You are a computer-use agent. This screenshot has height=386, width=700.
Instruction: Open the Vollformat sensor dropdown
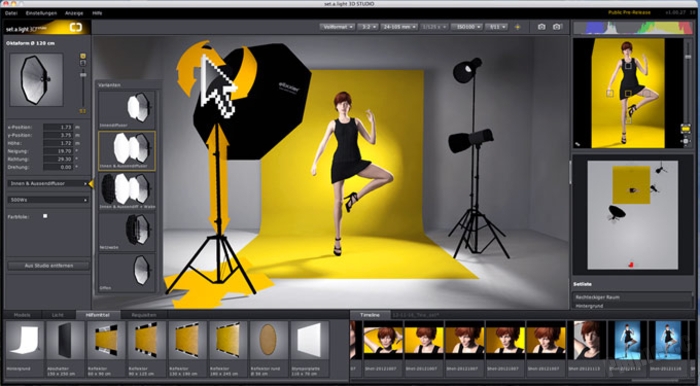(337, 27)
